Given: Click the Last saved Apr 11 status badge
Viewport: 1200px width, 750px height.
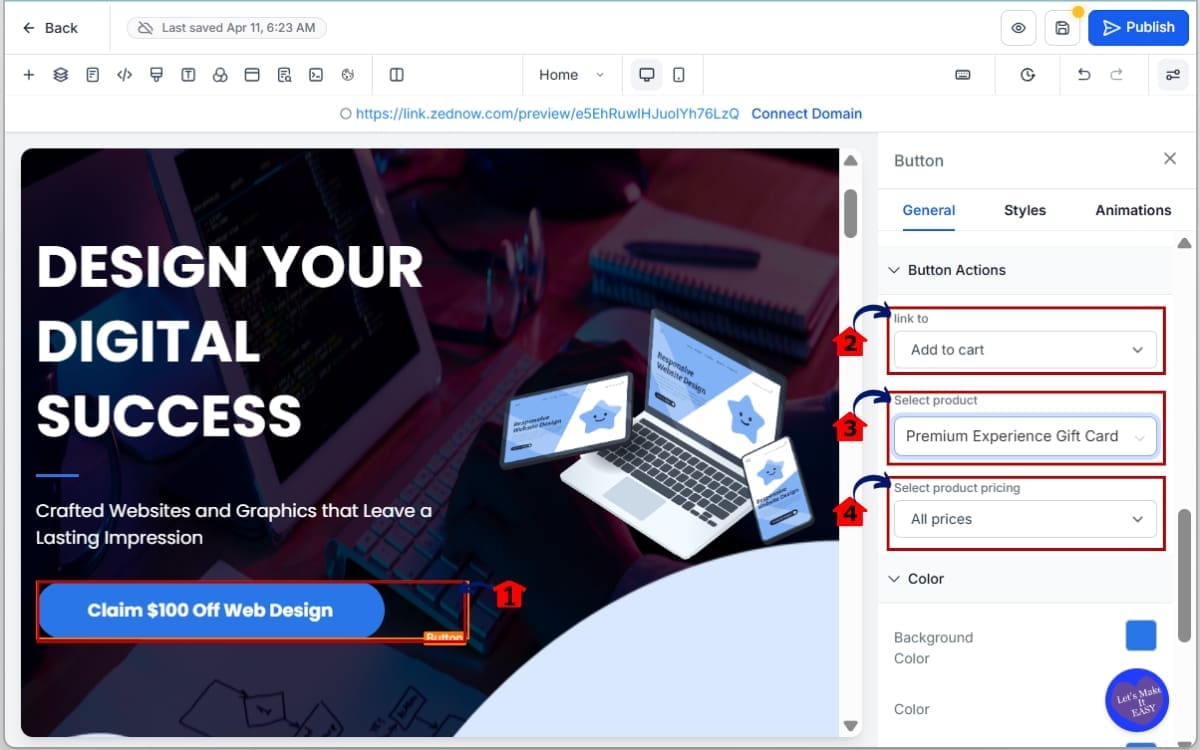Looking at the screenshot, I should pyautogui.click(x=227, y=28).
